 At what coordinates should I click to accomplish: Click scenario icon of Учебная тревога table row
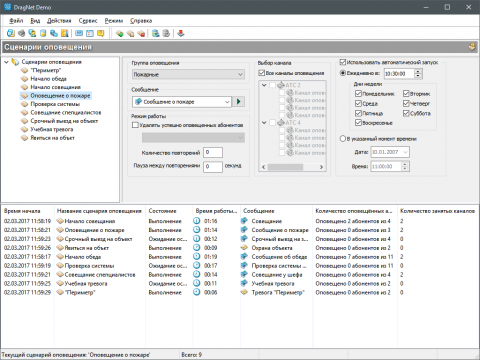coord(60,283)
